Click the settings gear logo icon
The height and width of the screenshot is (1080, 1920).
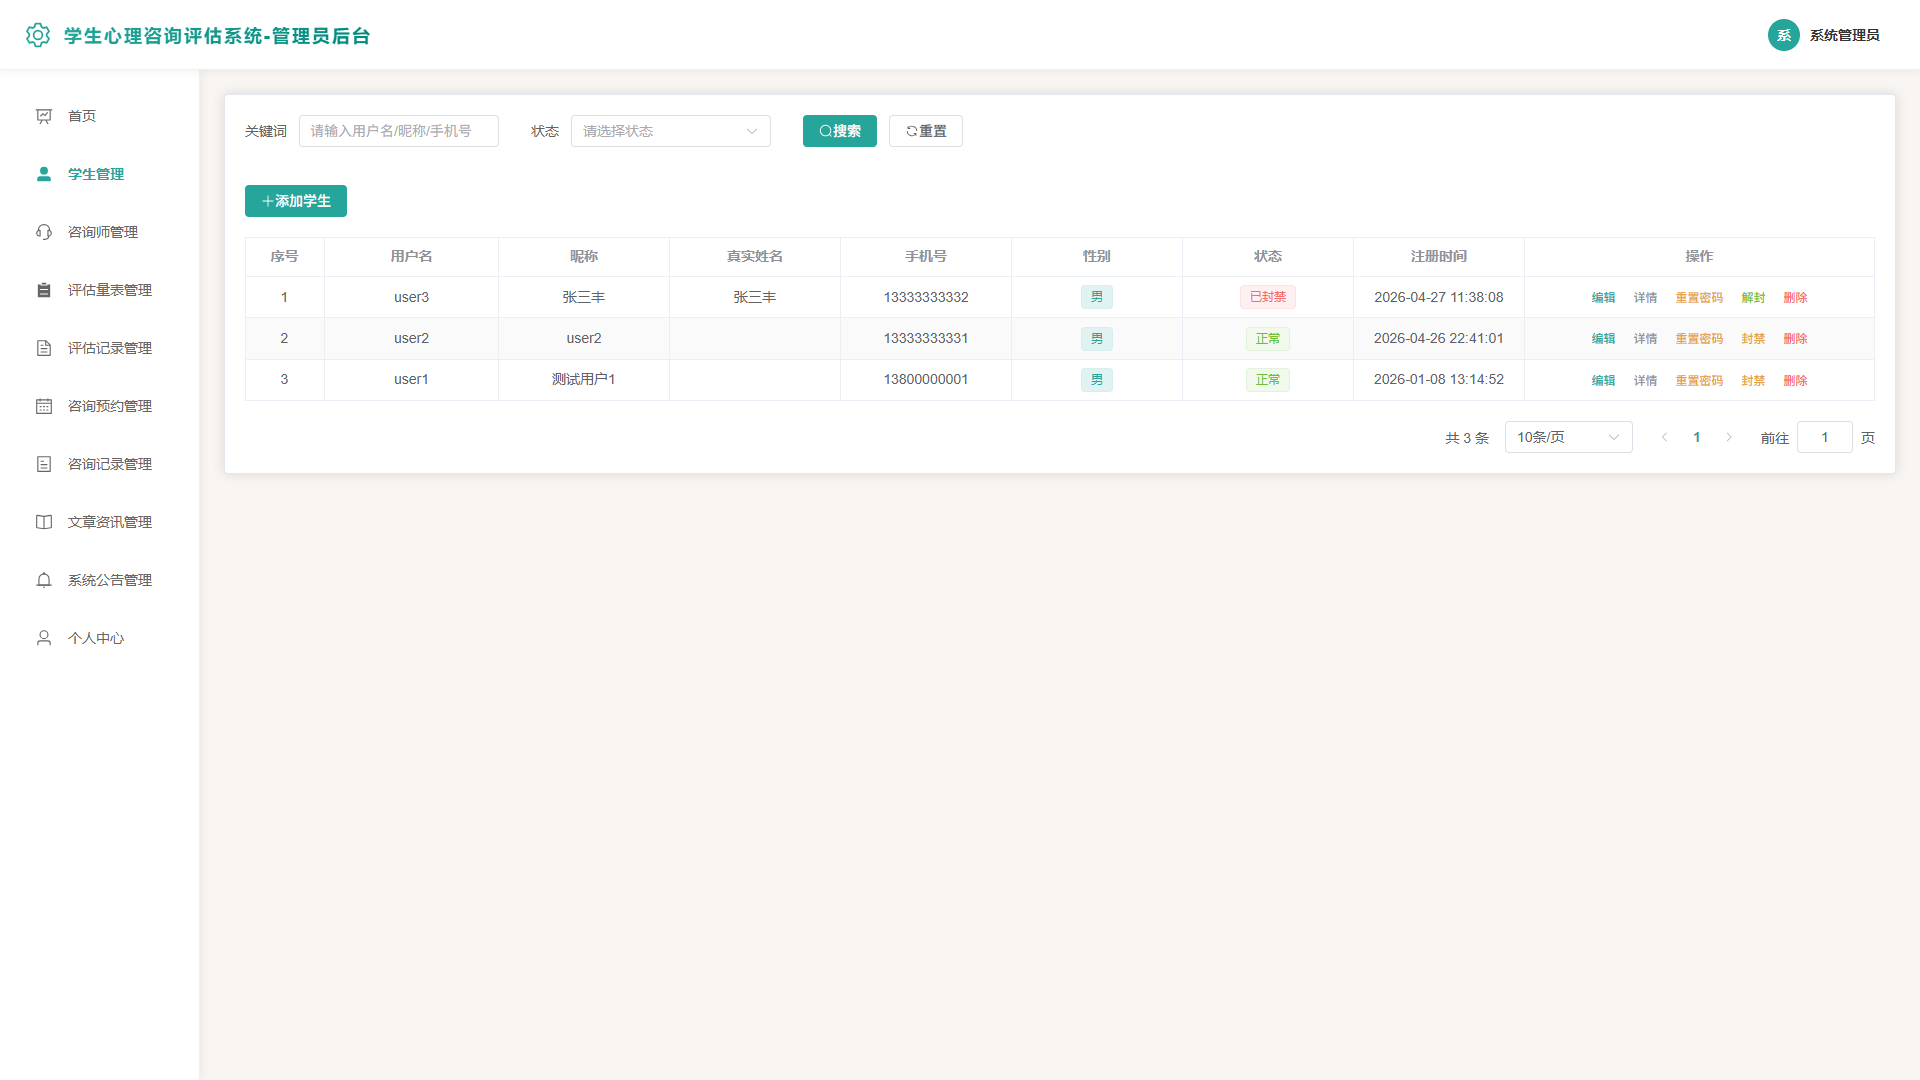pos(38,35)
